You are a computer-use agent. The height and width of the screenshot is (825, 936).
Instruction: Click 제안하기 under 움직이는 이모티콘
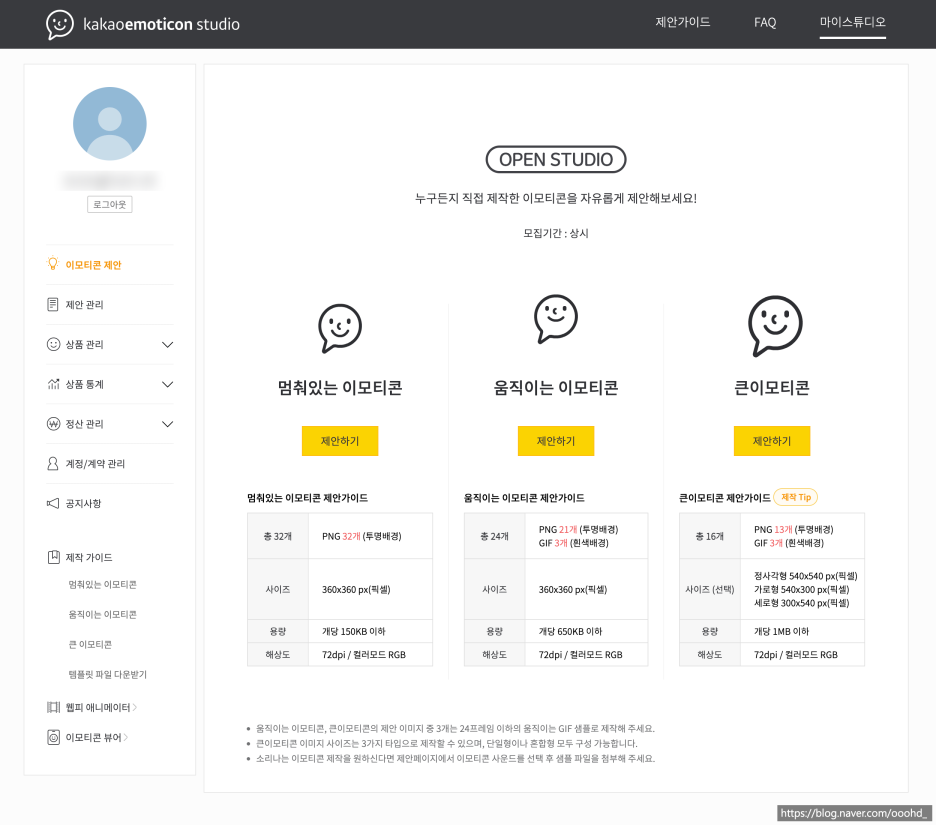coord(556,441)
